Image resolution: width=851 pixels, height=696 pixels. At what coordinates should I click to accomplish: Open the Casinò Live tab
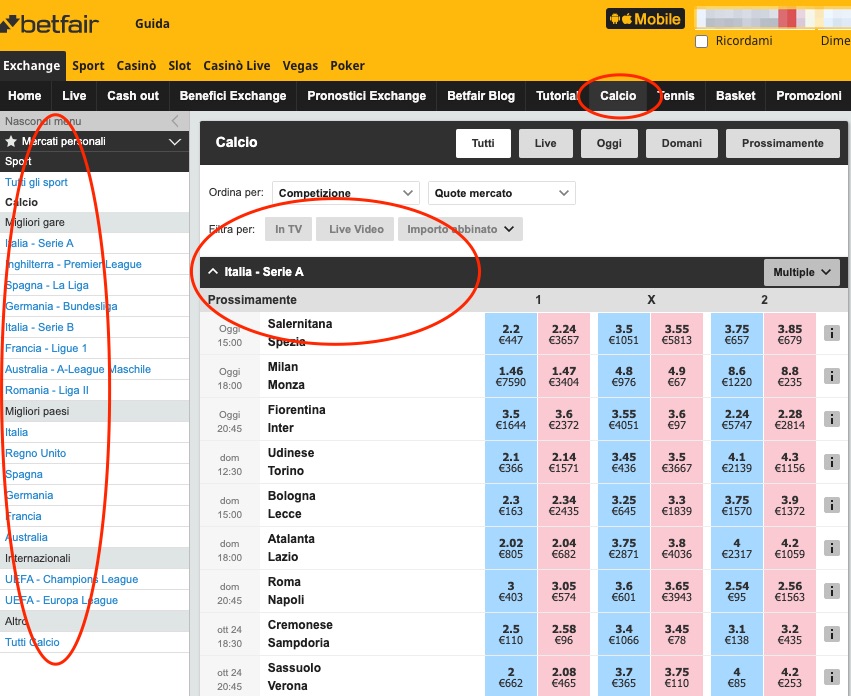[237, 66]
